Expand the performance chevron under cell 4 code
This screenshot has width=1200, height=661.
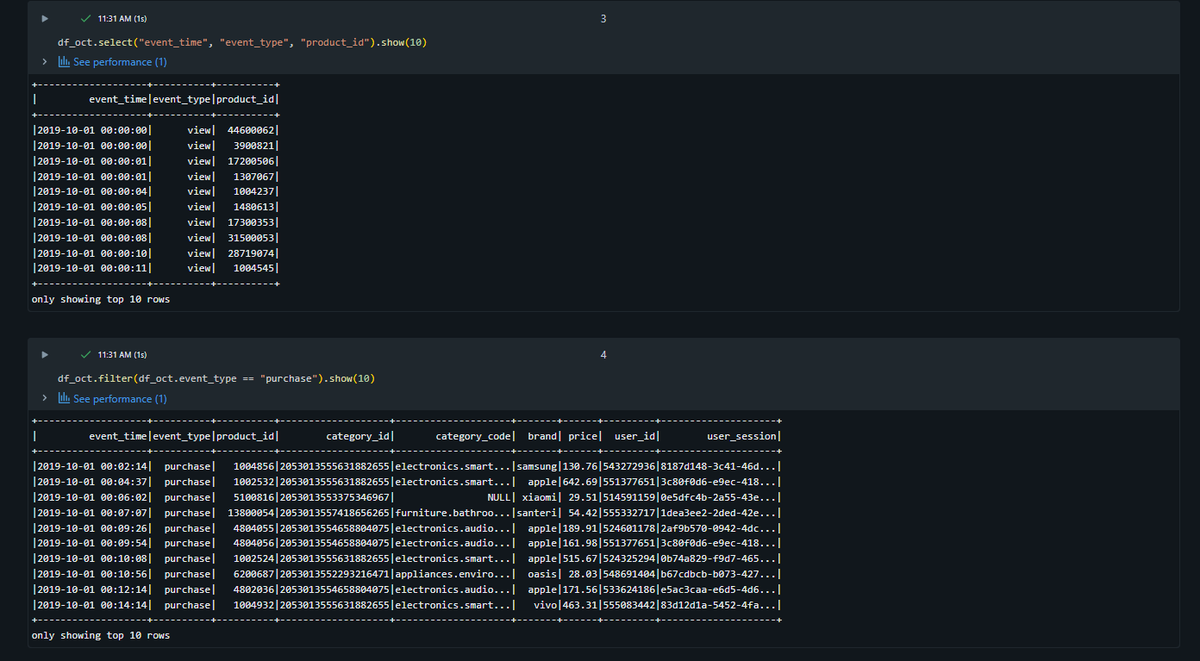pyautogui.click(x=46, y=399)
